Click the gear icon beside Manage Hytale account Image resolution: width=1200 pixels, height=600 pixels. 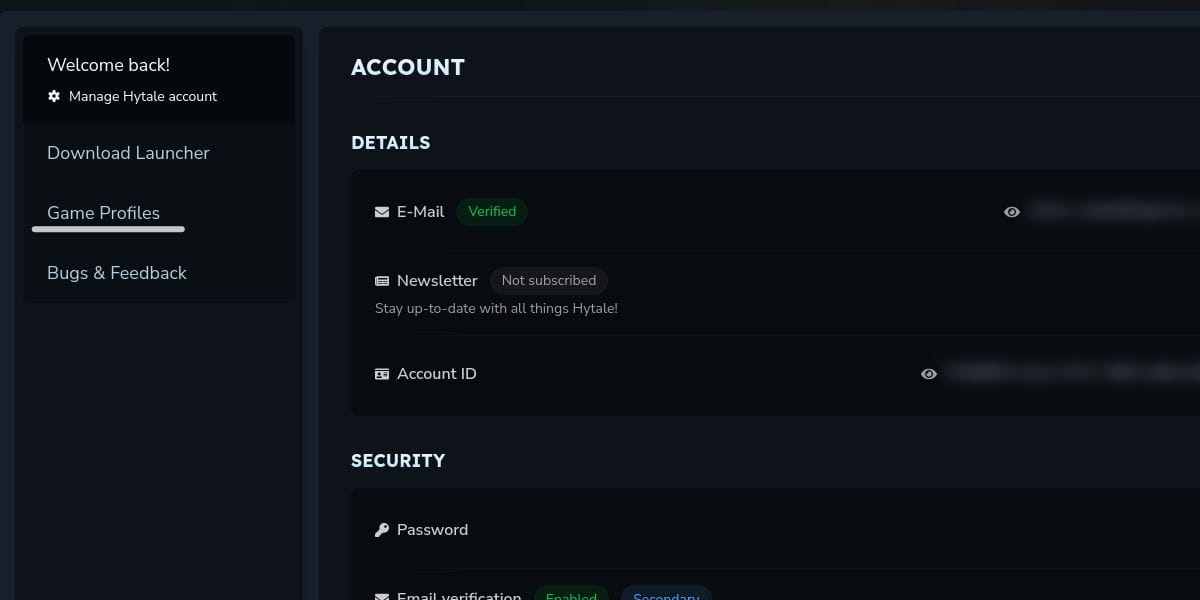tap(54, 97)
